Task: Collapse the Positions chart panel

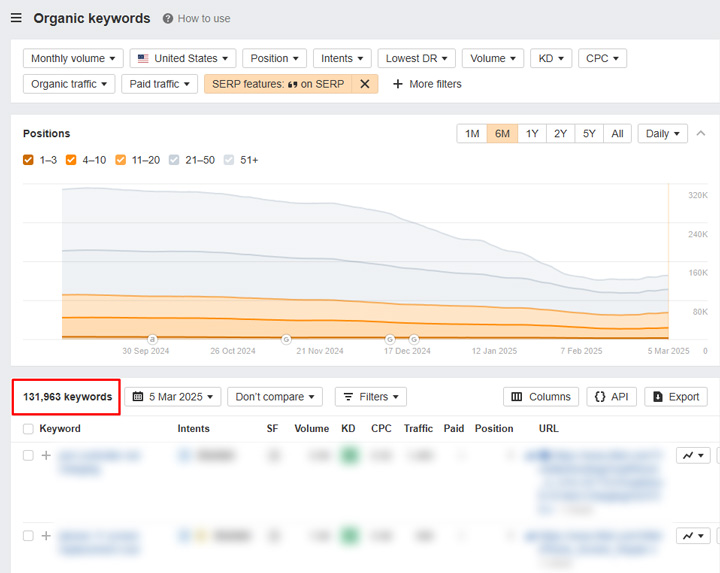Action: [701, 134]
